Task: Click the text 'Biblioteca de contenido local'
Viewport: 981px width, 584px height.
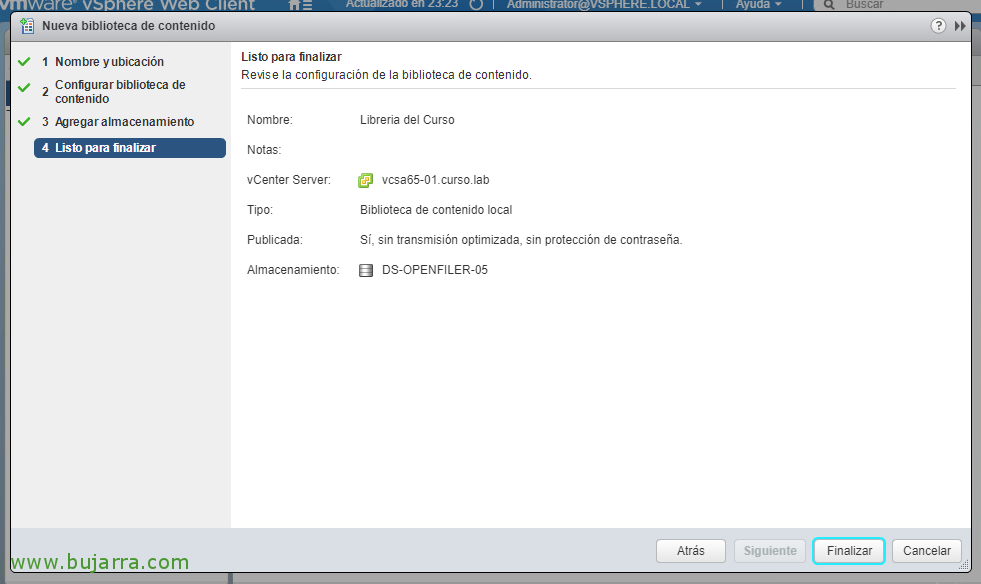Action: point(436,210)
